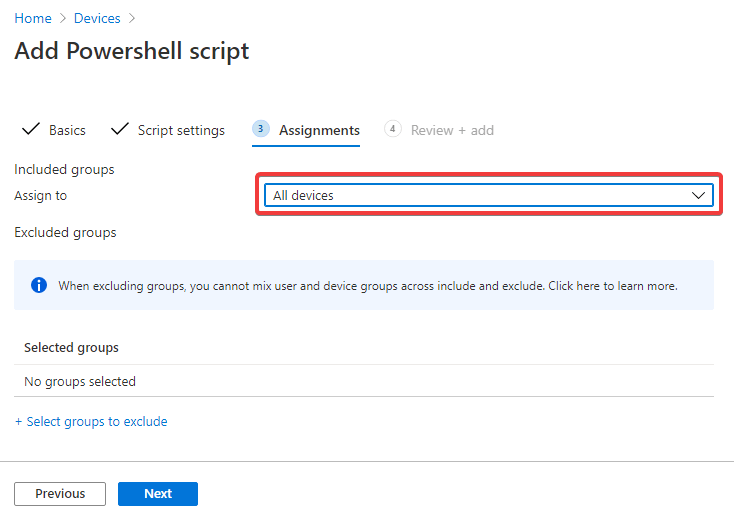Click the 'Add Powershell script' page title
The height and width of the screenshot is (511, 734).
coord(132,51)
